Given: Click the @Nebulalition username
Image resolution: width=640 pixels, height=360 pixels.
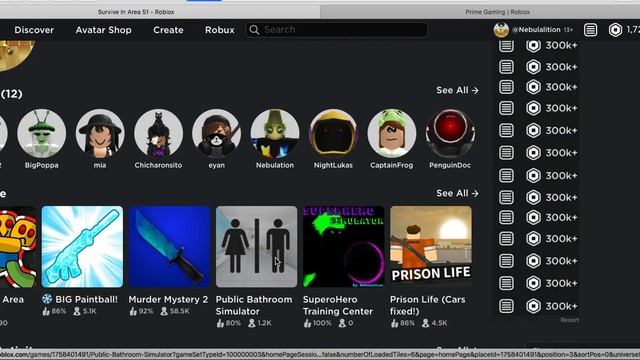Looking at the screenshot, I should 536,30.
